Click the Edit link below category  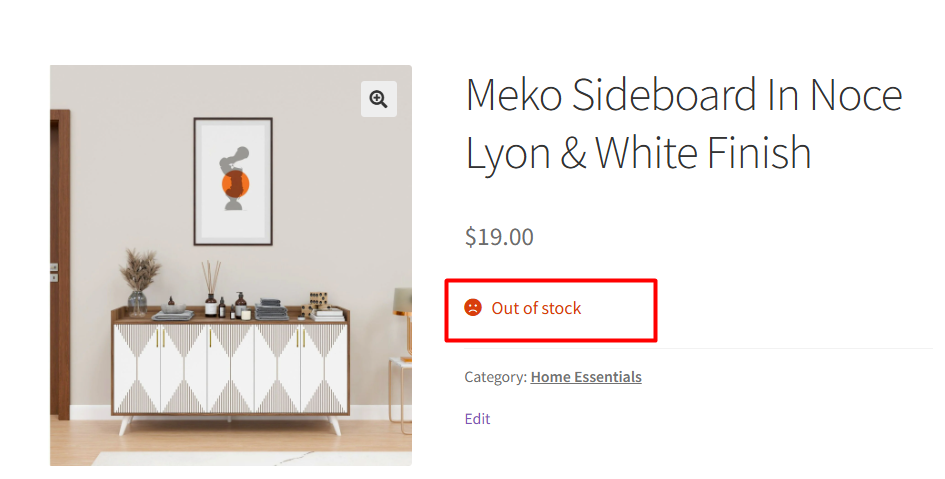pyautogui.click(x=477, y=419)
